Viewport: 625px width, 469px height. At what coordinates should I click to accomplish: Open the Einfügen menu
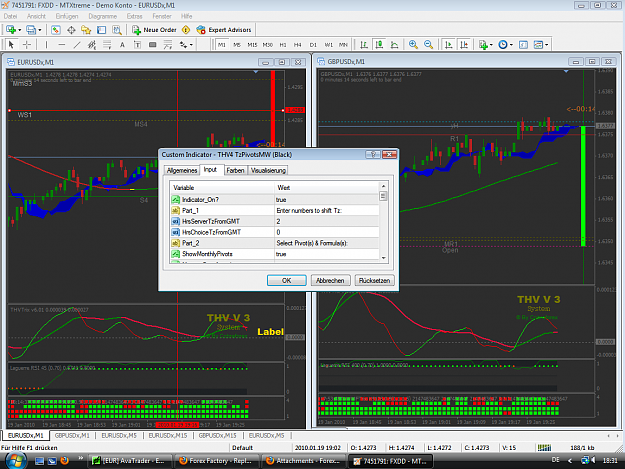click(x=67, y=16)
